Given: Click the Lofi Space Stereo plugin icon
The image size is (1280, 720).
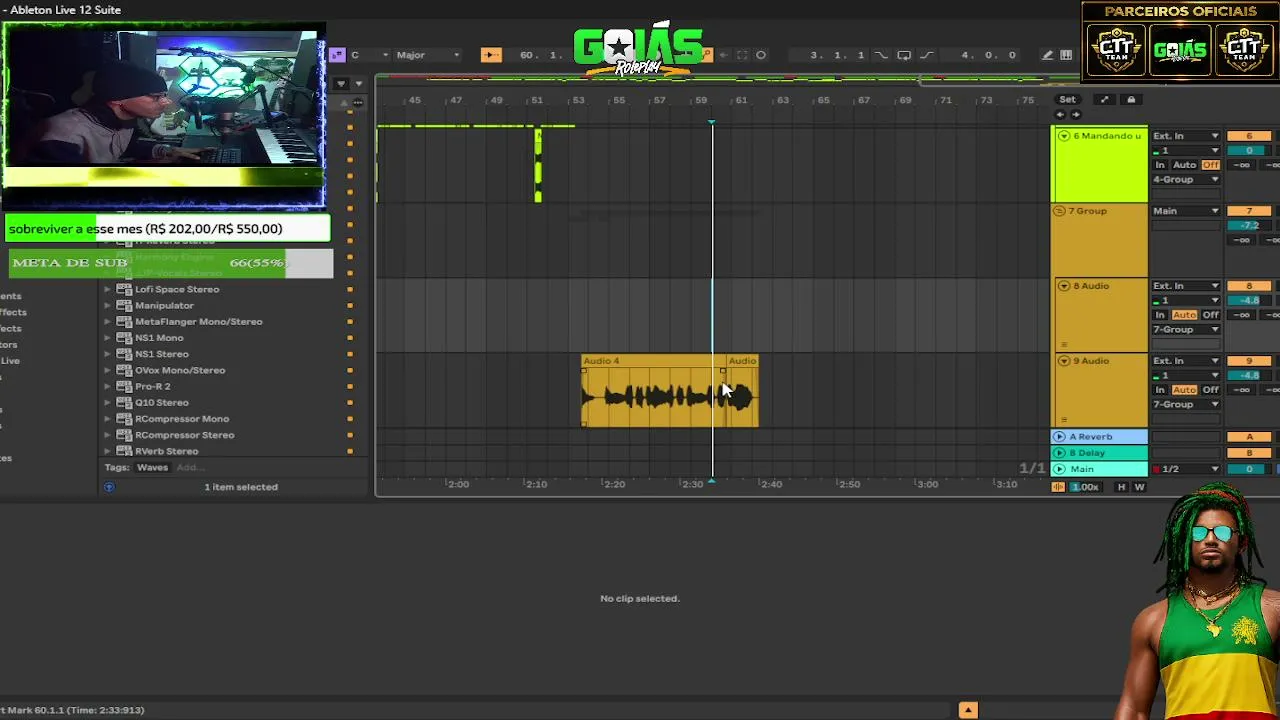Looking at the screenshot, I should [x=124, y=289].
